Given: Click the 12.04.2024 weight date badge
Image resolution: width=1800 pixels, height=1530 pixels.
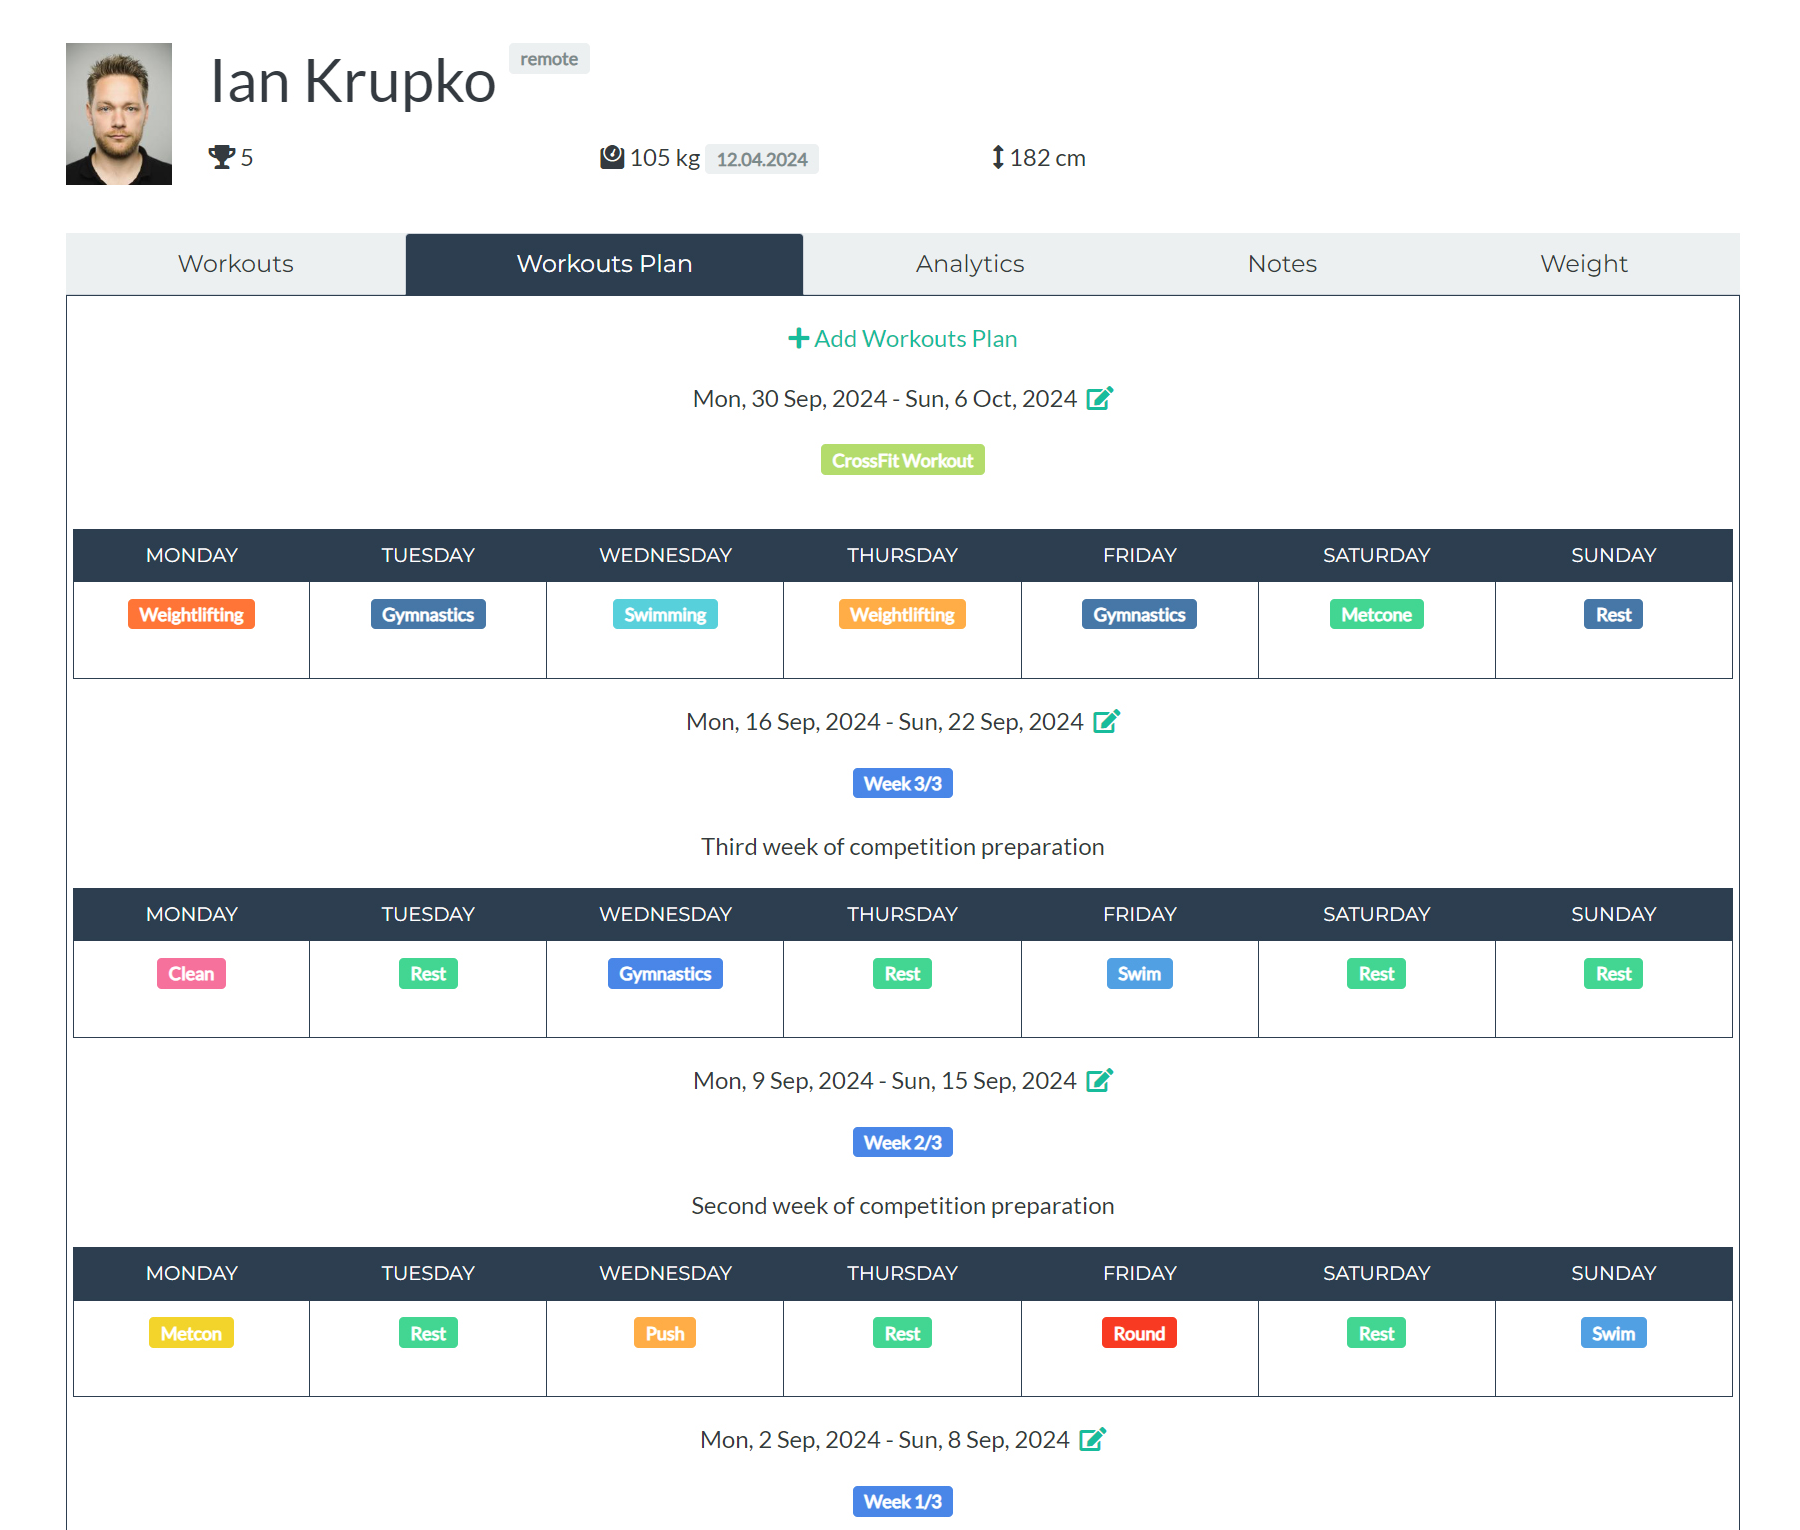Looking at the screenshot, I should (x=762, y=160).
